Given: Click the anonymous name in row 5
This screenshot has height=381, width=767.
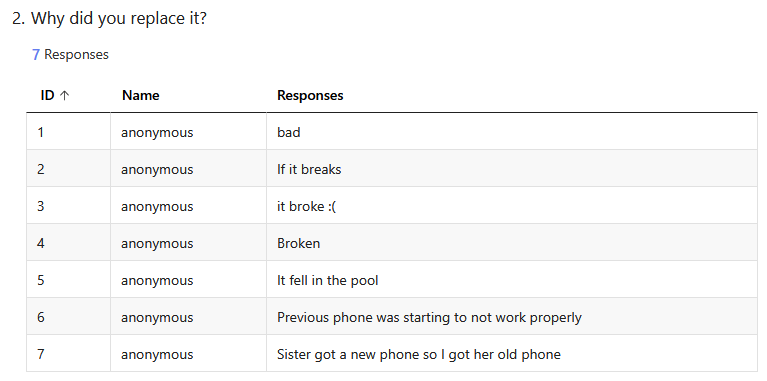Looking at the screenshot, I should [157, 281].
